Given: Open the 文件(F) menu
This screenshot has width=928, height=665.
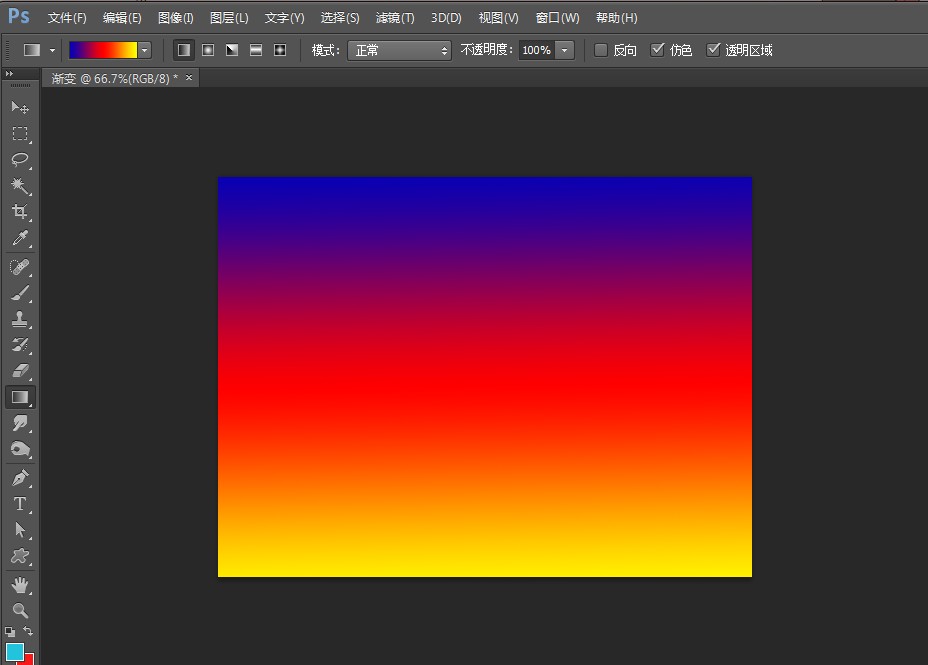Looking at the screenshot, I should (67, 18).
